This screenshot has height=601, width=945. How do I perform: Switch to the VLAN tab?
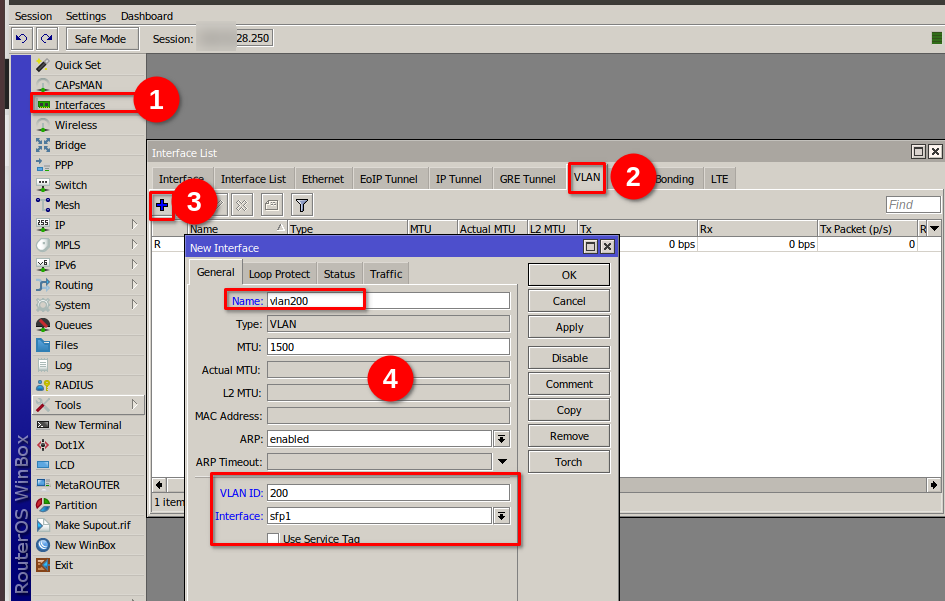coord(587,178)
